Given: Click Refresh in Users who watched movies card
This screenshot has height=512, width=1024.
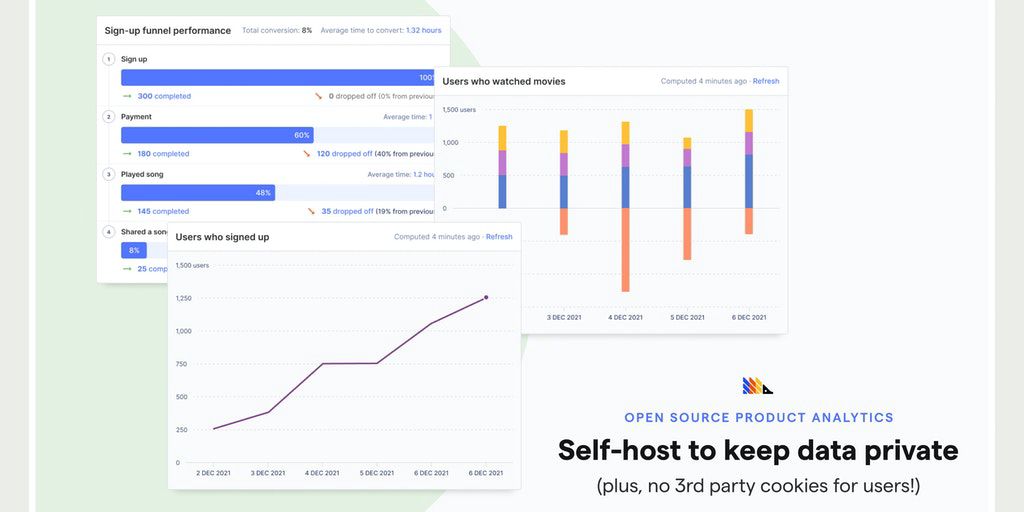Looking at the screenshot, I should point(766,82).
